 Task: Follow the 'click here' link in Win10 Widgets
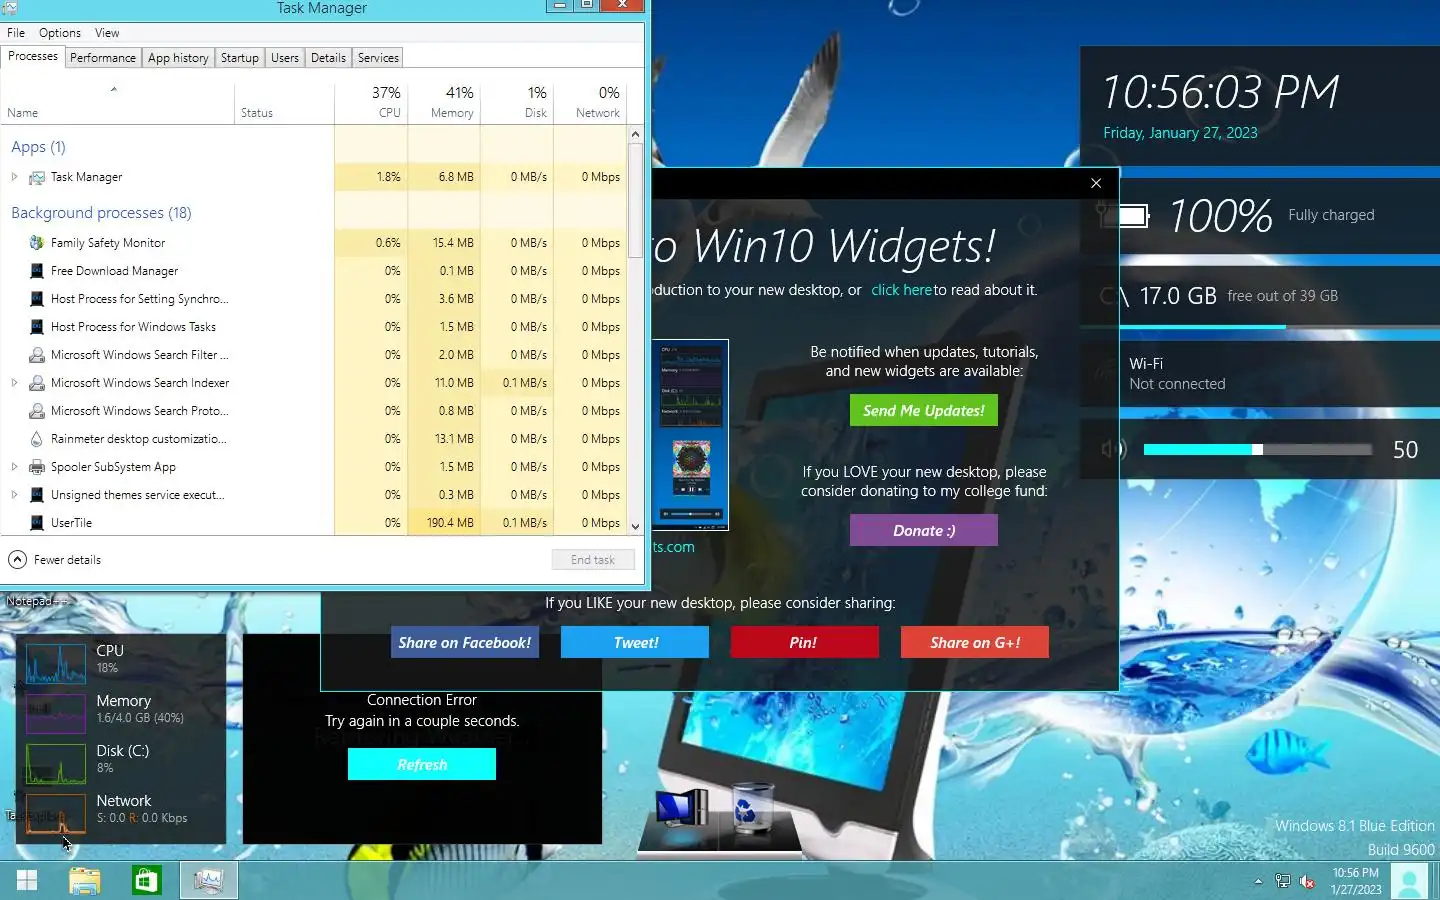pos(902,290)
